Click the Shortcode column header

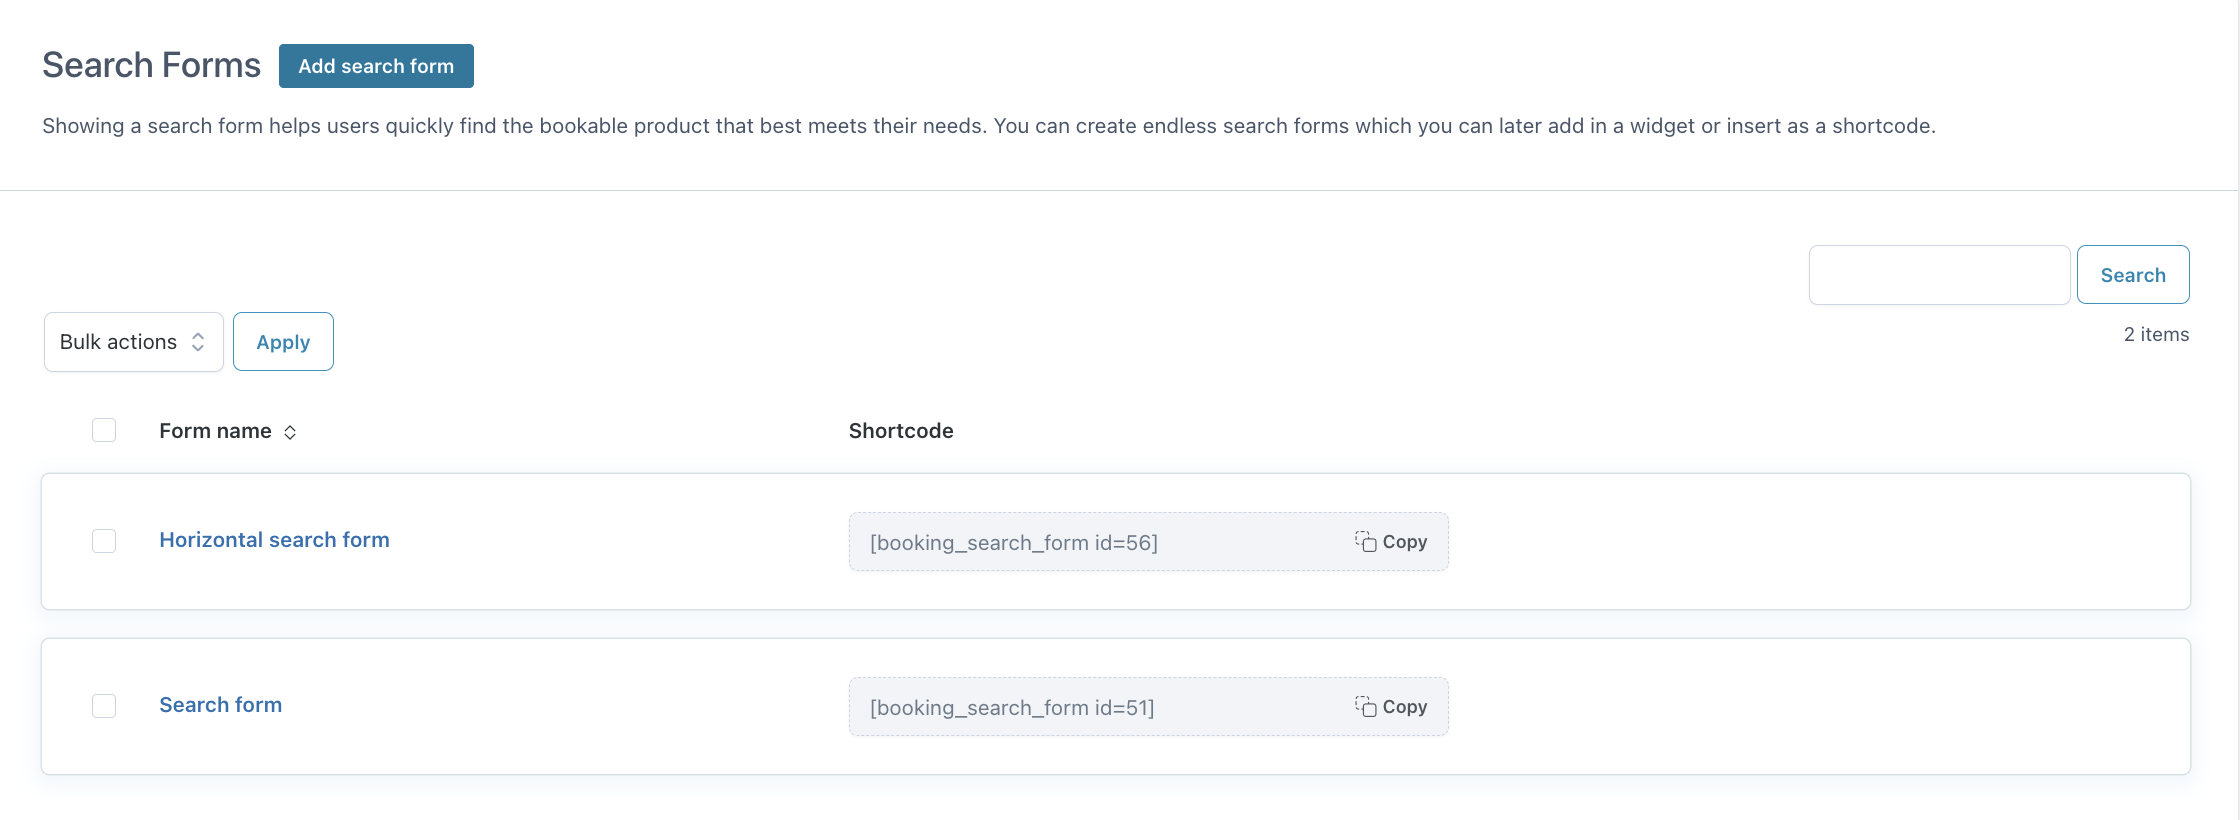tap(901, 431)
